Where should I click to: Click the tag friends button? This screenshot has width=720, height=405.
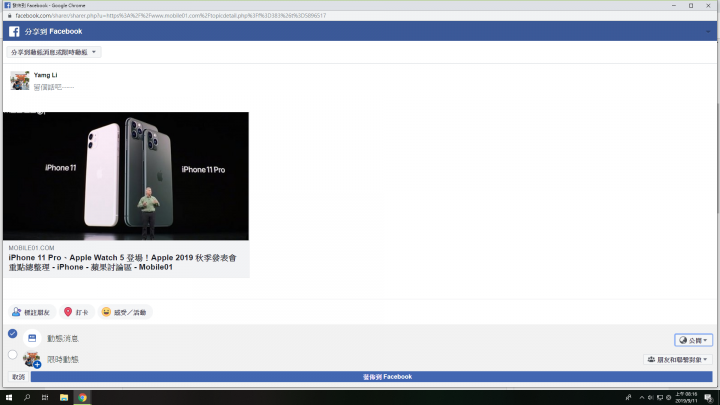pos(32,312)
